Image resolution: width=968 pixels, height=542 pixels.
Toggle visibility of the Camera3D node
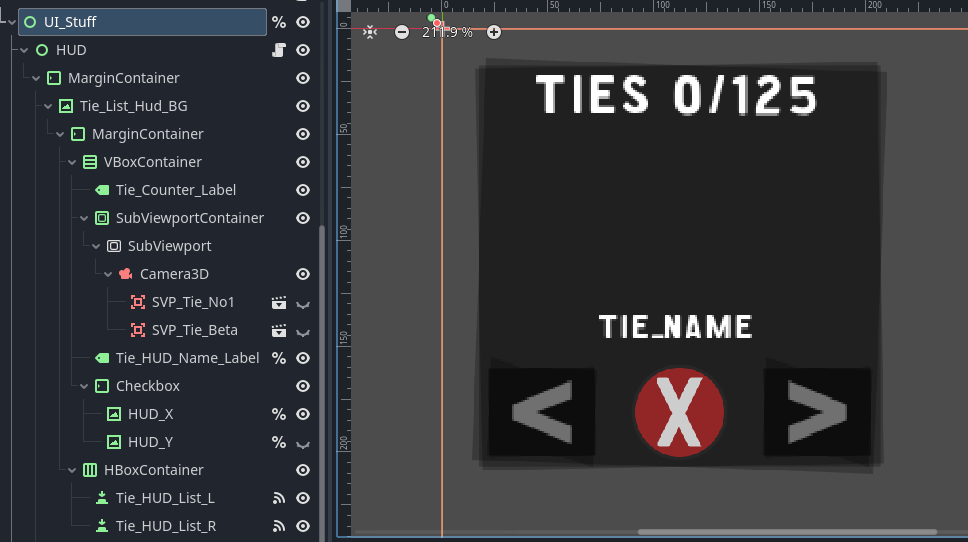[x=303, y=274]
